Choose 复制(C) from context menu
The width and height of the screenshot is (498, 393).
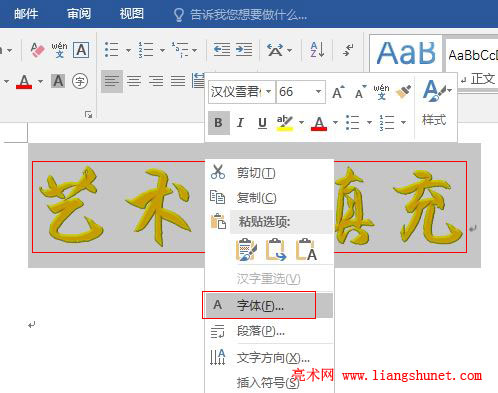(x=269, y=198)
